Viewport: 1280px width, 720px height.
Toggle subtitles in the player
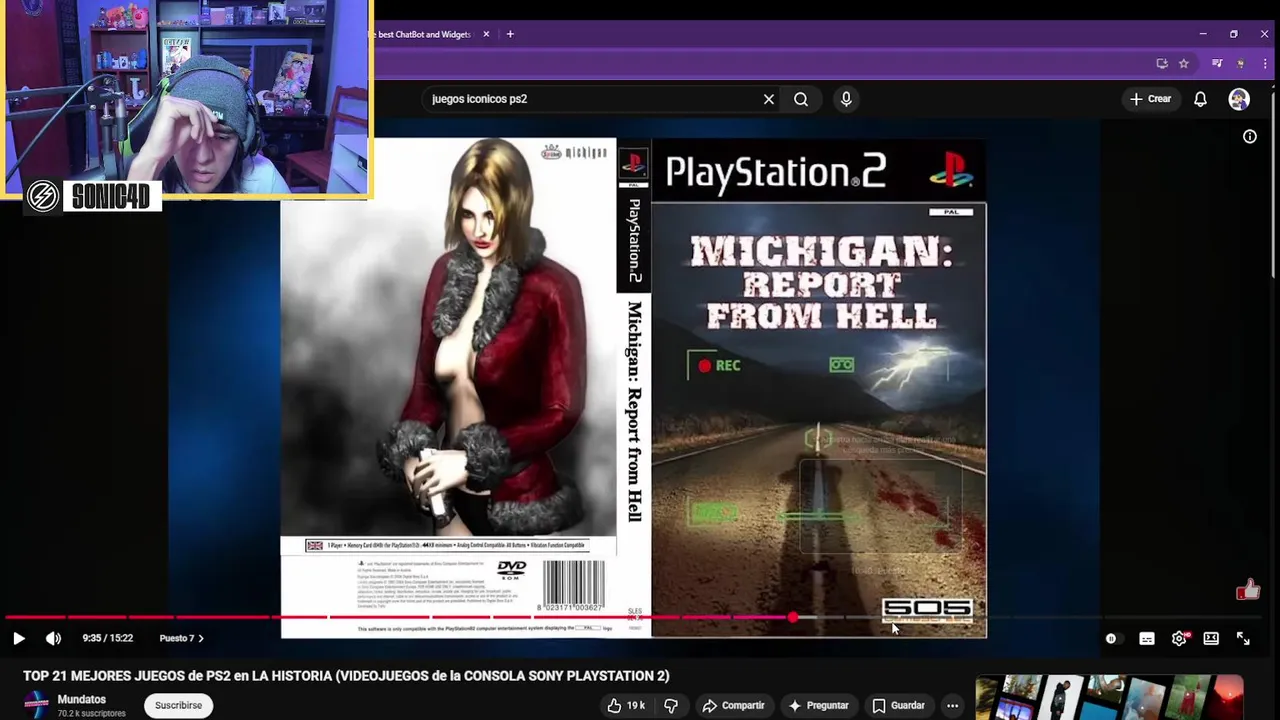(1147, 638)
